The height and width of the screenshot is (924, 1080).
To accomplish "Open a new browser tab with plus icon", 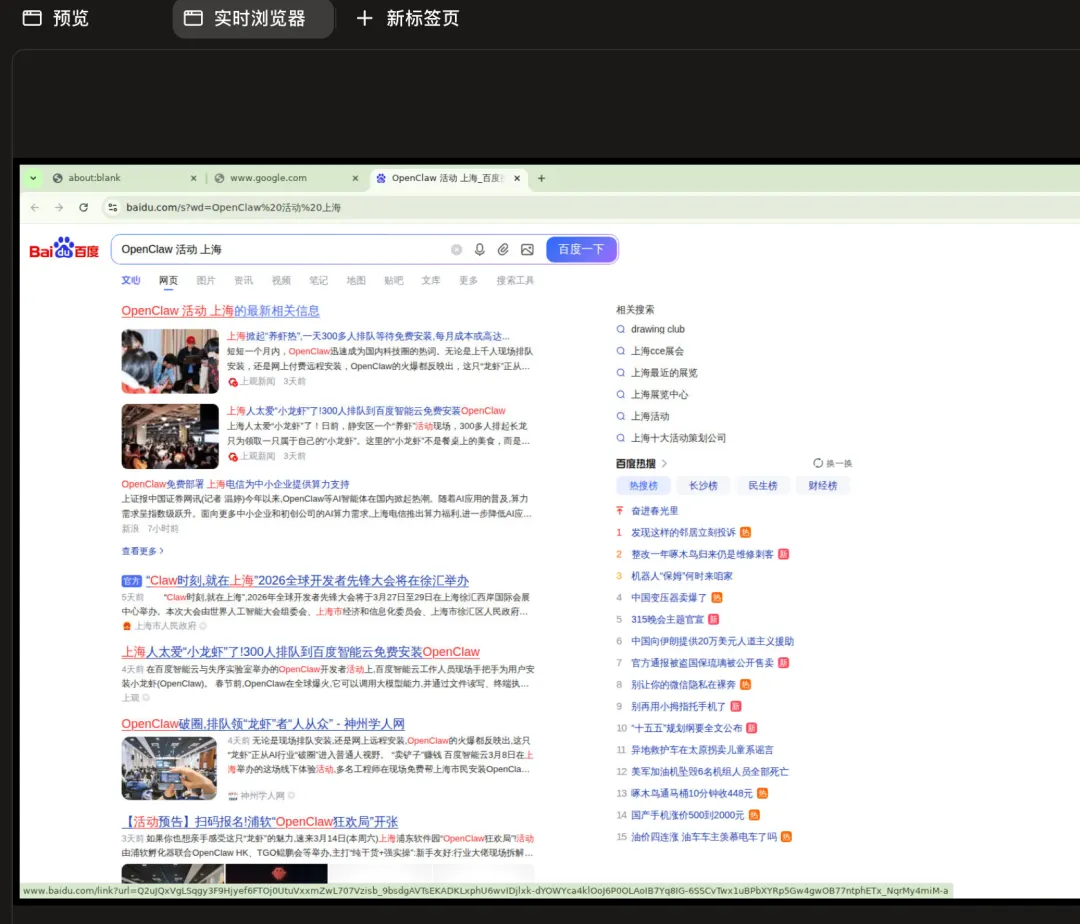I will [x=541, y=178].
